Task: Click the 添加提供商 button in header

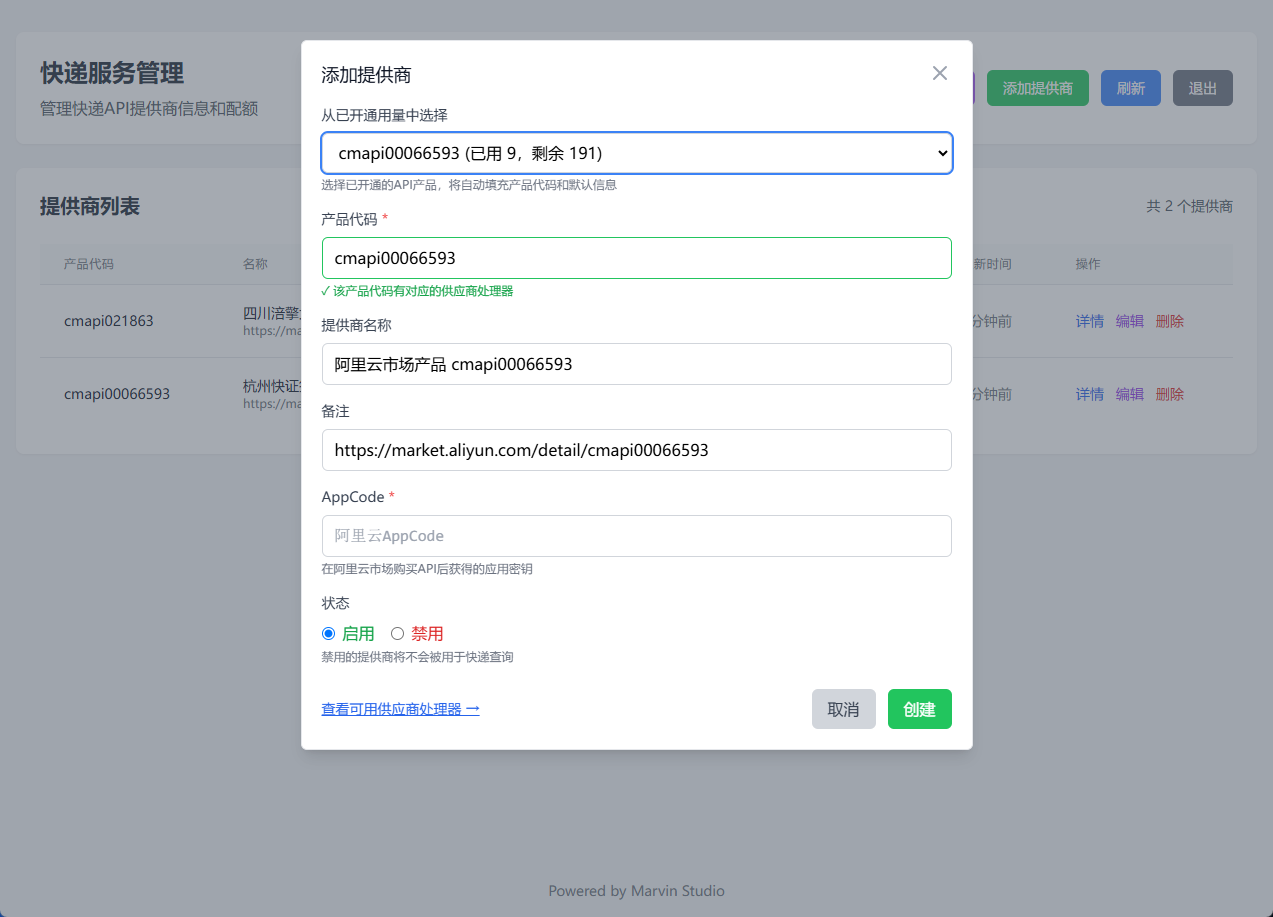Action: point(1037,88)
